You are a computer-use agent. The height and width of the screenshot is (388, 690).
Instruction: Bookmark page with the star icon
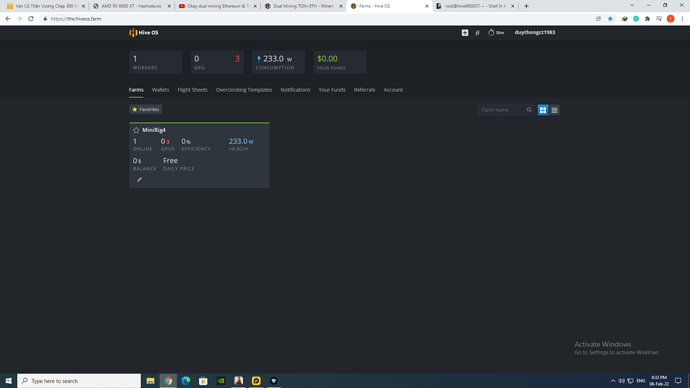(610, 19)
